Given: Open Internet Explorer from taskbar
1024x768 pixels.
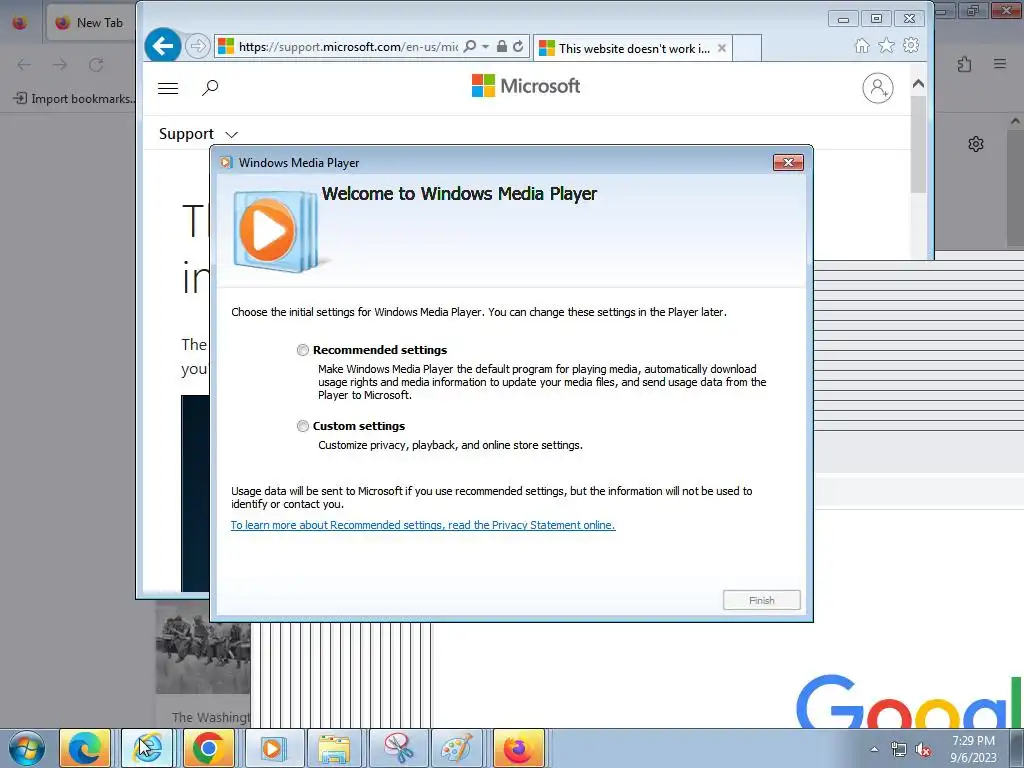Looking at the screenshot, I should (x=147, y=748).
